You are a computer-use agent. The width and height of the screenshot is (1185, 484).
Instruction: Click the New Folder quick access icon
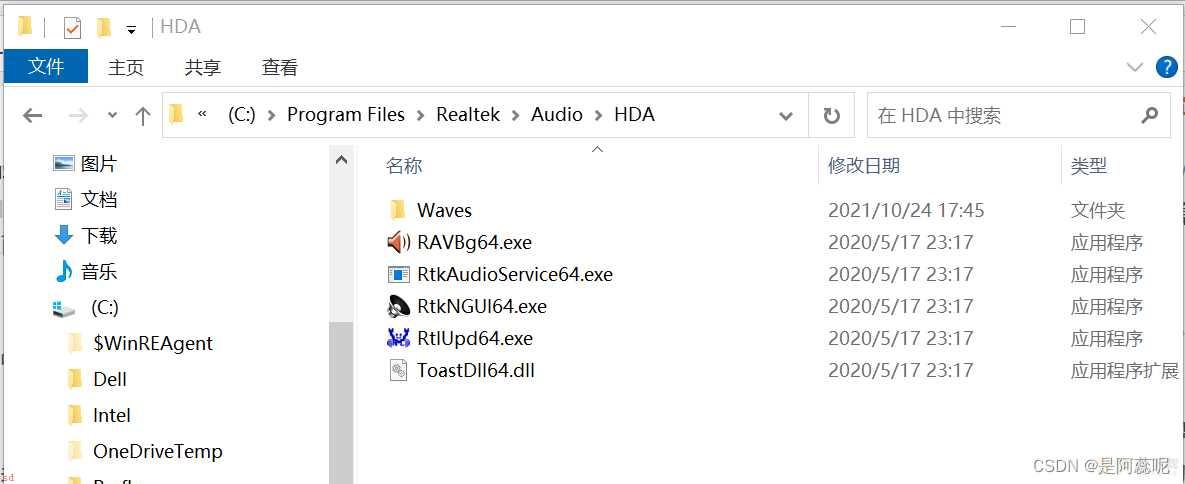coord(104,28)
